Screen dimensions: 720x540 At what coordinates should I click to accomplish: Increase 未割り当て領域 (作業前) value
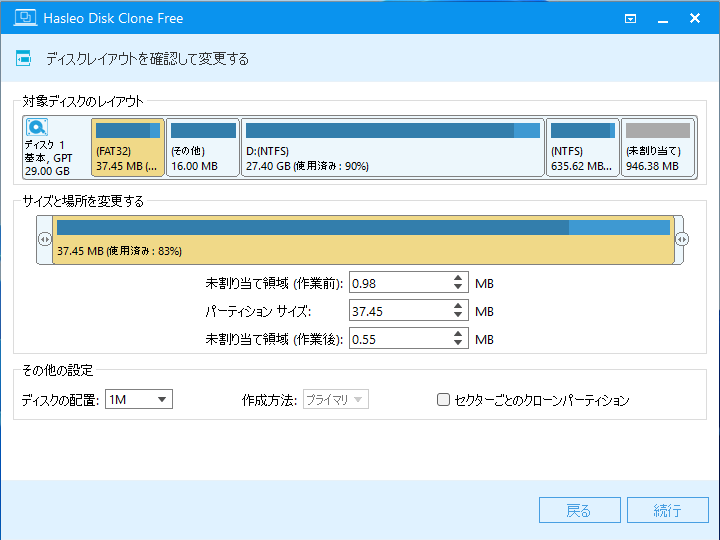(x=458, y=278)
